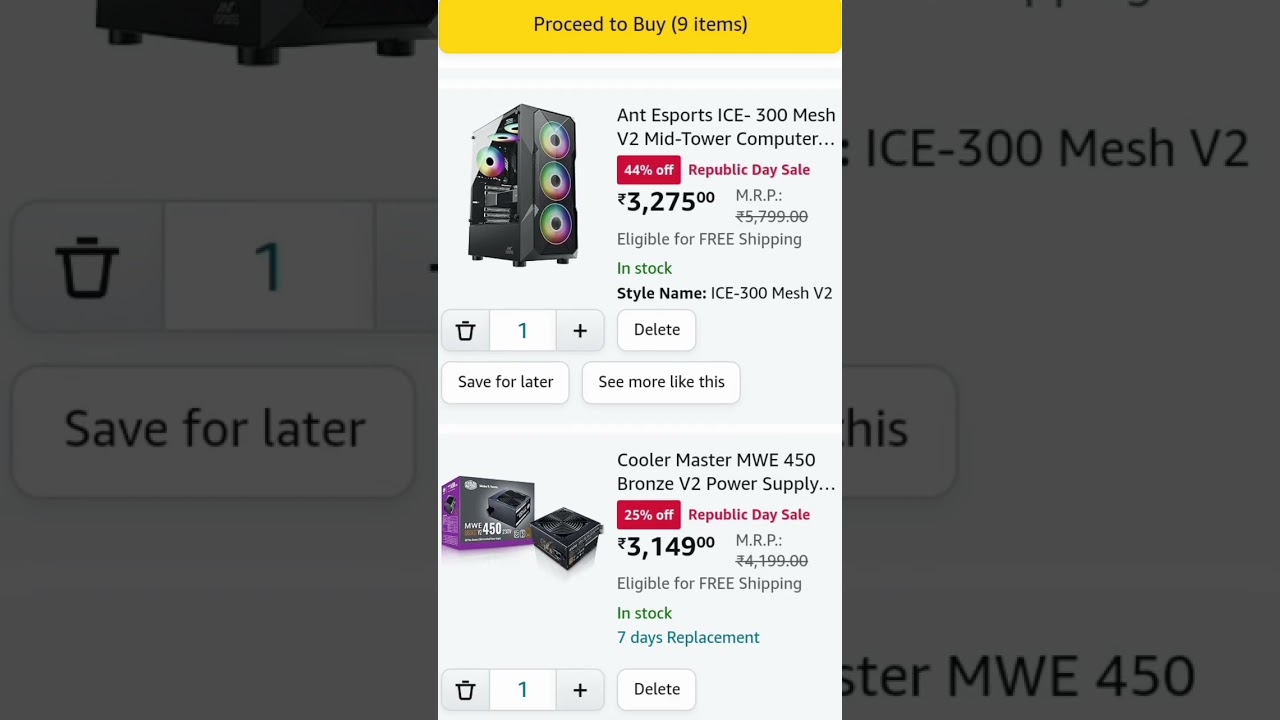Screen dimensions: 1280x720
Task: Click the ₹3,149 price of Cooler Master
Action: click(666, 546)
